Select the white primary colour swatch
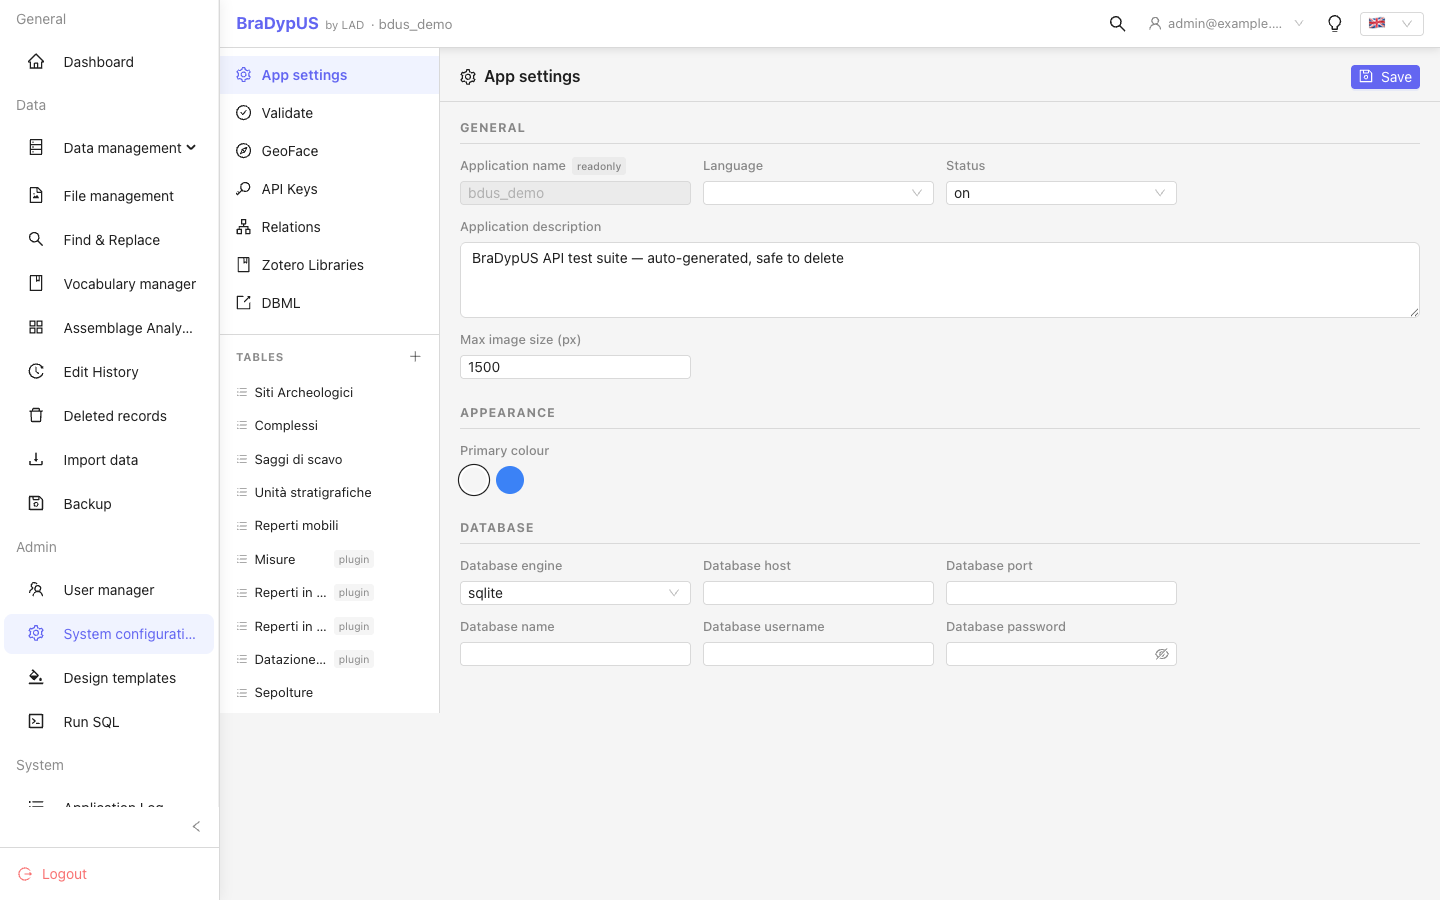Viewport: 1440px width, 900px height. 474,480
